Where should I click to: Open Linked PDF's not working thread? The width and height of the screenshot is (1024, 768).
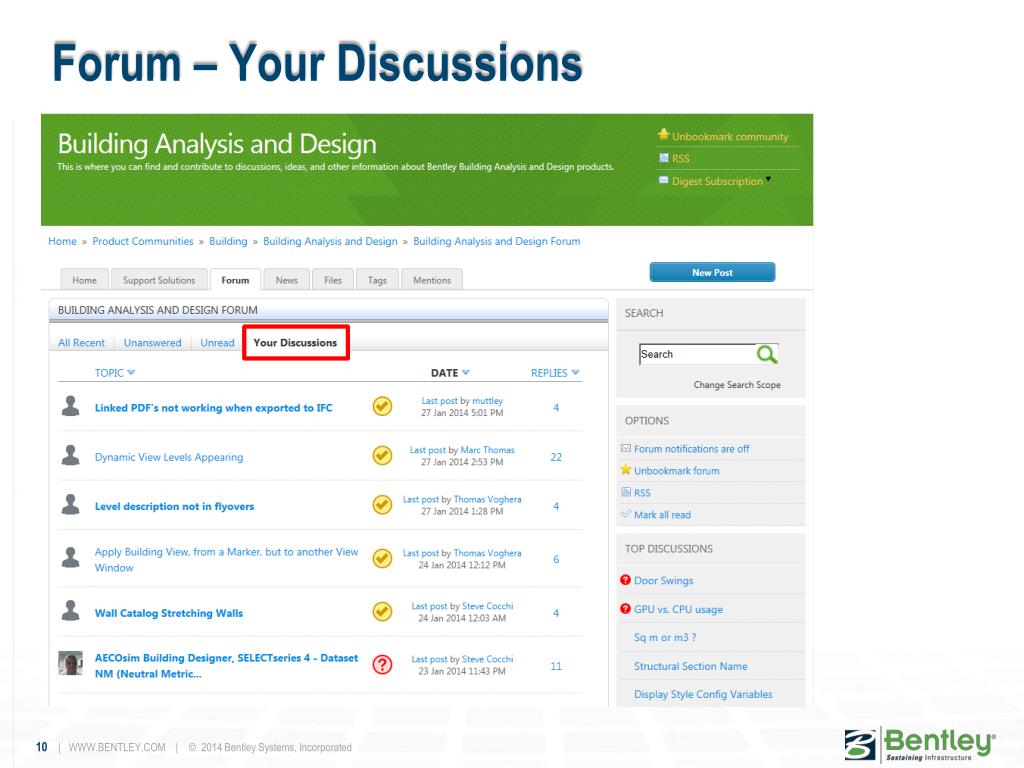[214, 408]
